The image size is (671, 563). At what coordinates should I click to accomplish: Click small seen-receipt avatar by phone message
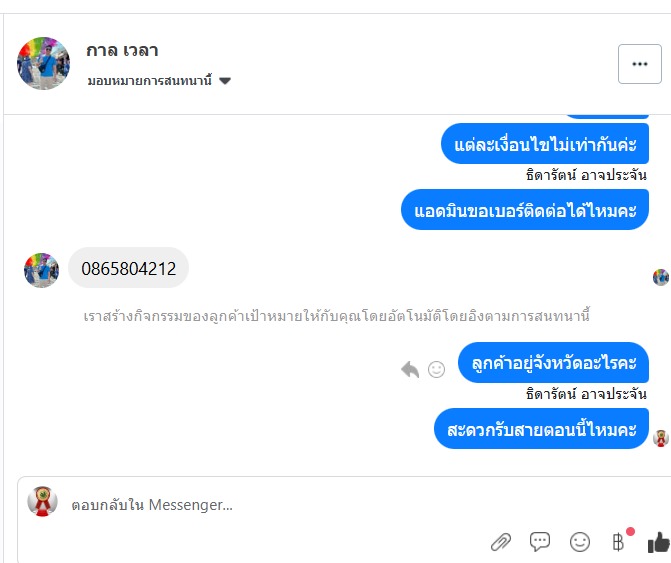(x=660, y=277)
